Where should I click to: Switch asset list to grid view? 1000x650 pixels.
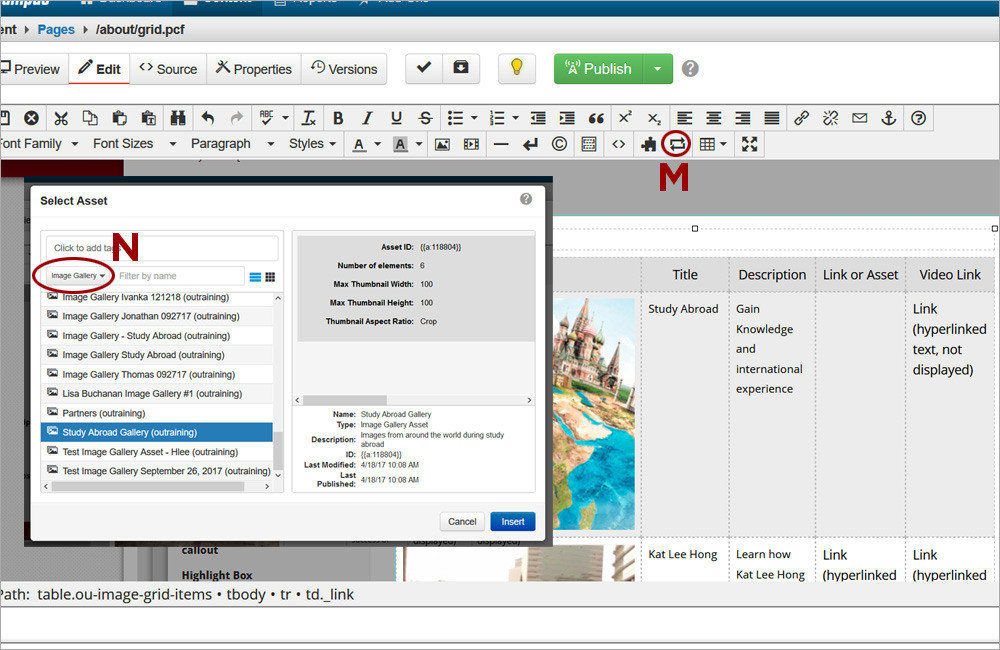270,277
